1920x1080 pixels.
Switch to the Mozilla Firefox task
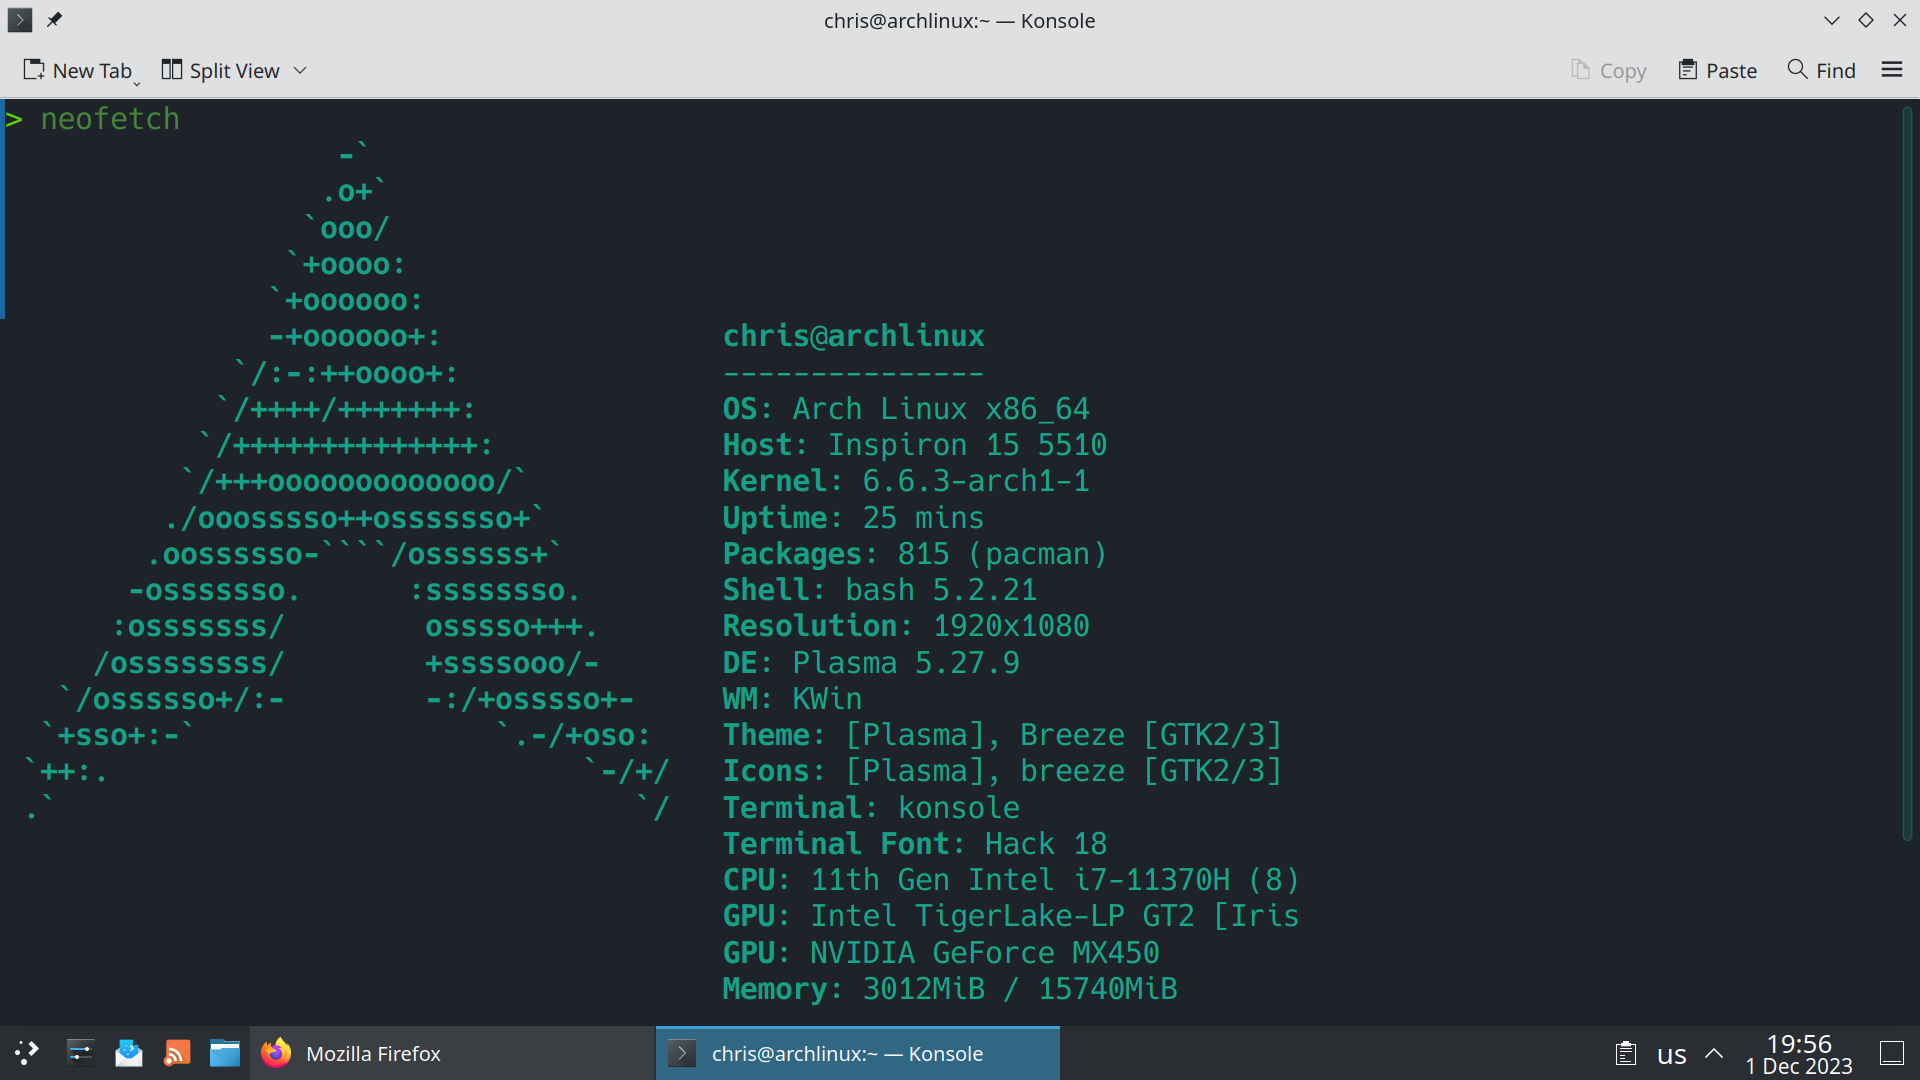[452, 1053]
